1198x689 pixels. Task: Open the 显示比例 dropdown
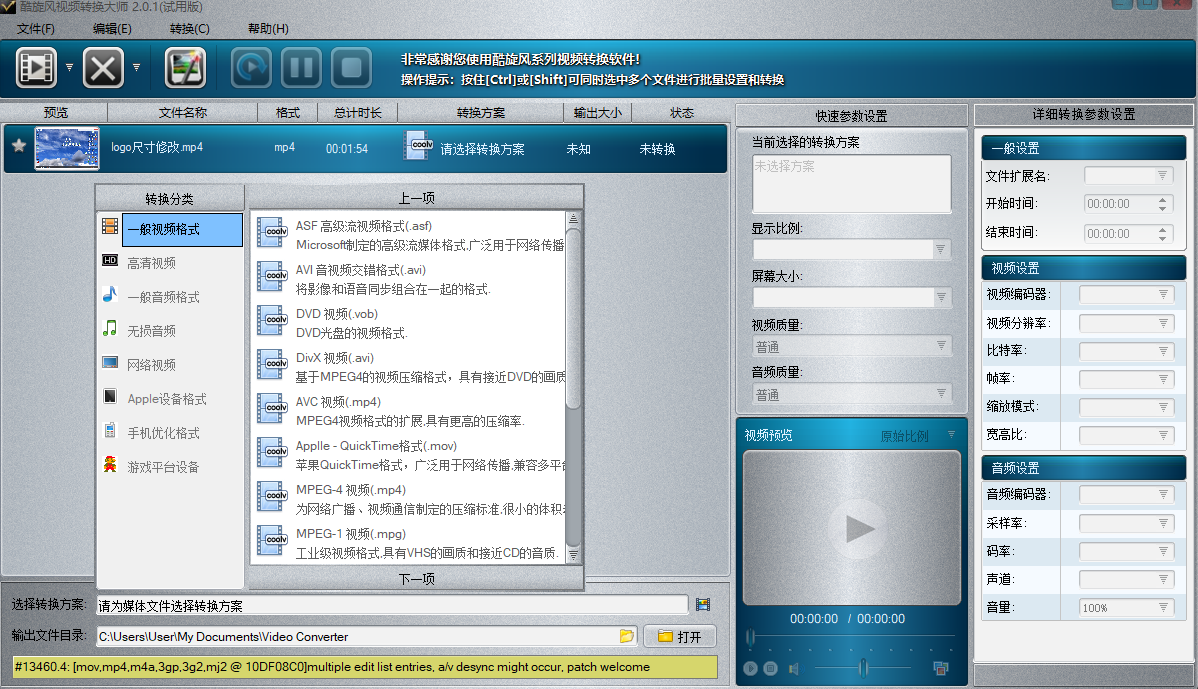click(851, 249)
